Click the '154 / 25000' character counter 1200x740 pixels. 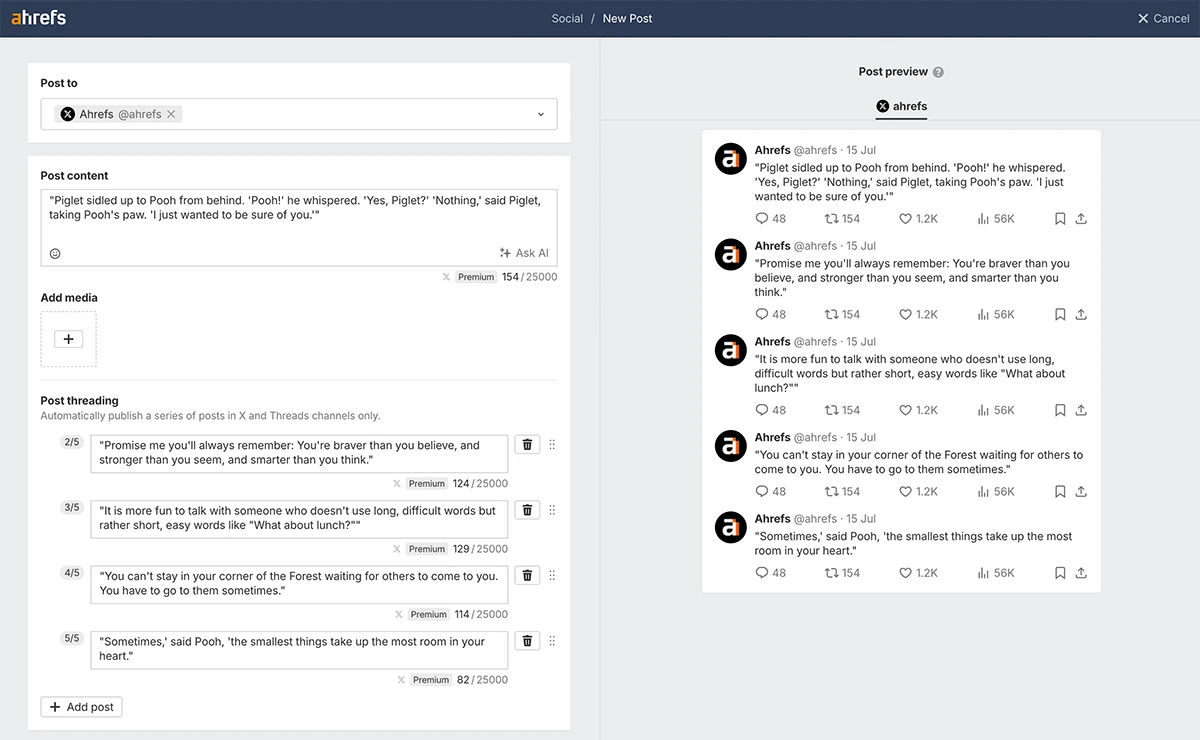529,277
